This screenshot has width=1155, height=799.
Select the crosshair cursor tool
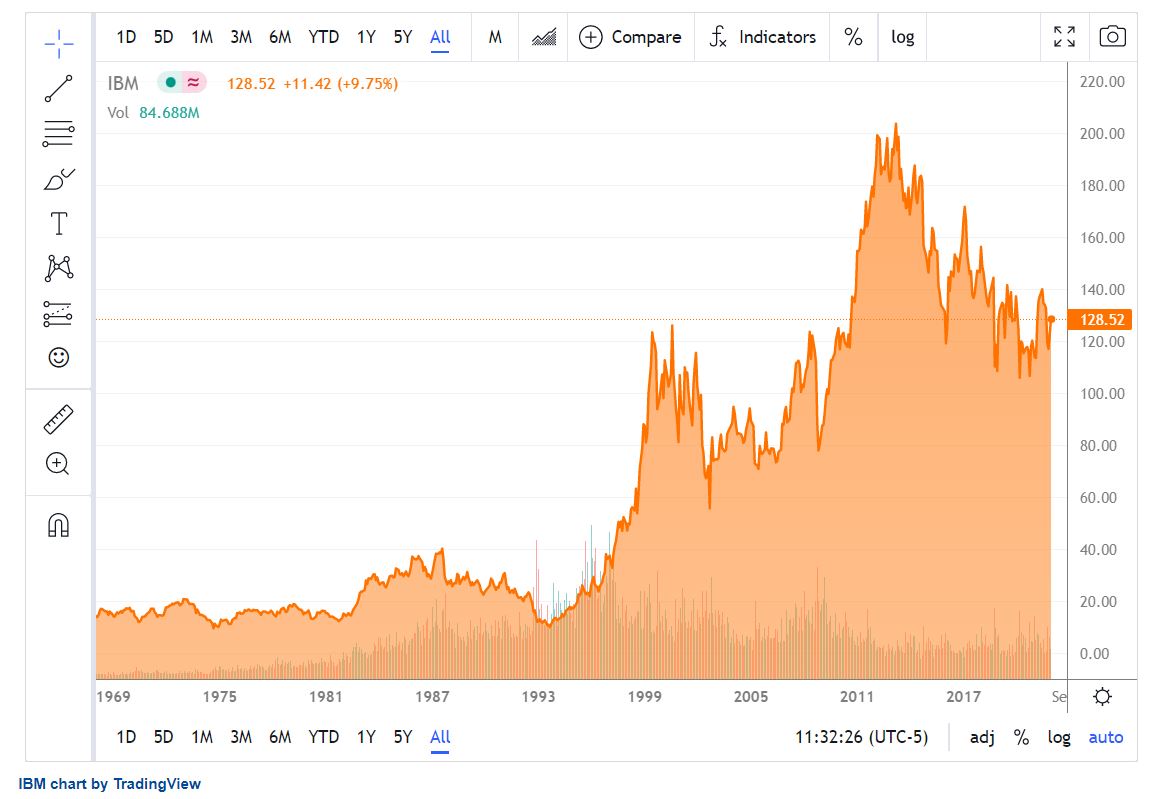point(59,42)
